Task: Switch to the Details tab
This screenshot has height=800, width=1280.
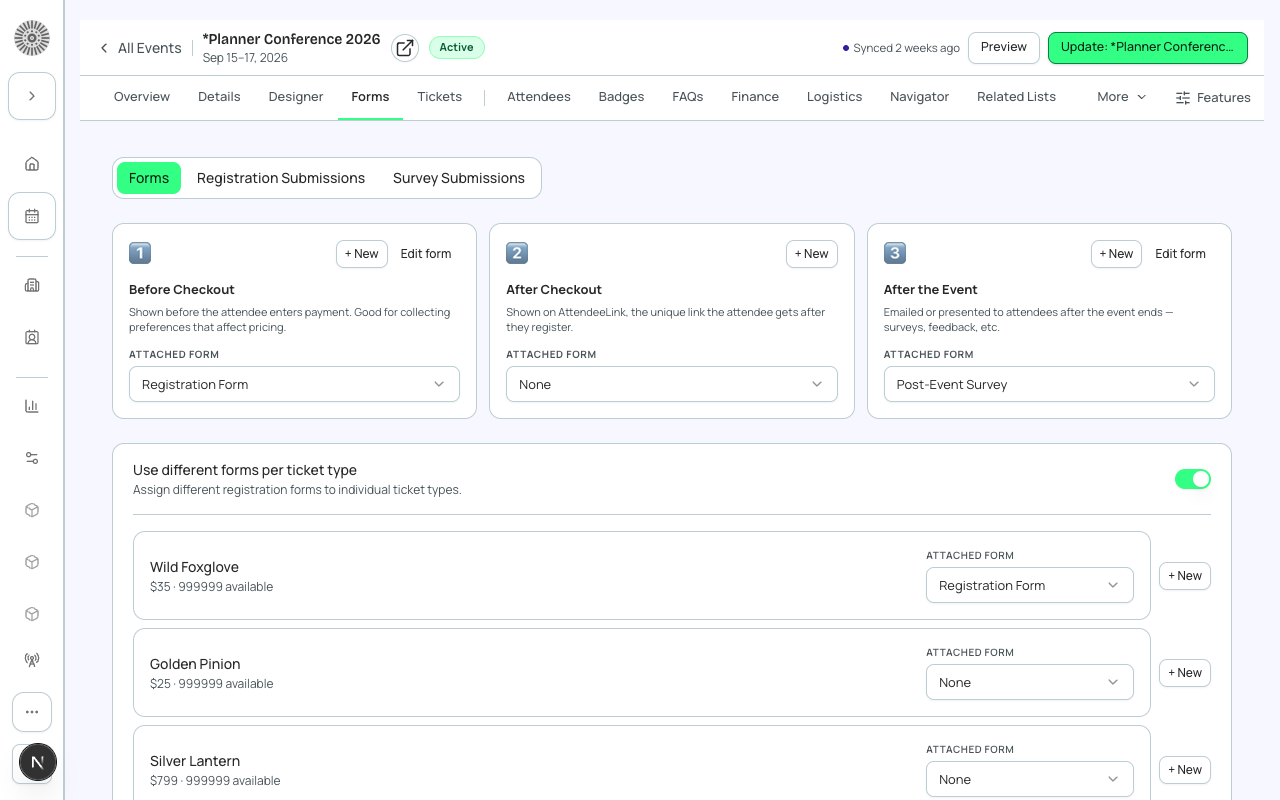Action: (x=219, y=97)
